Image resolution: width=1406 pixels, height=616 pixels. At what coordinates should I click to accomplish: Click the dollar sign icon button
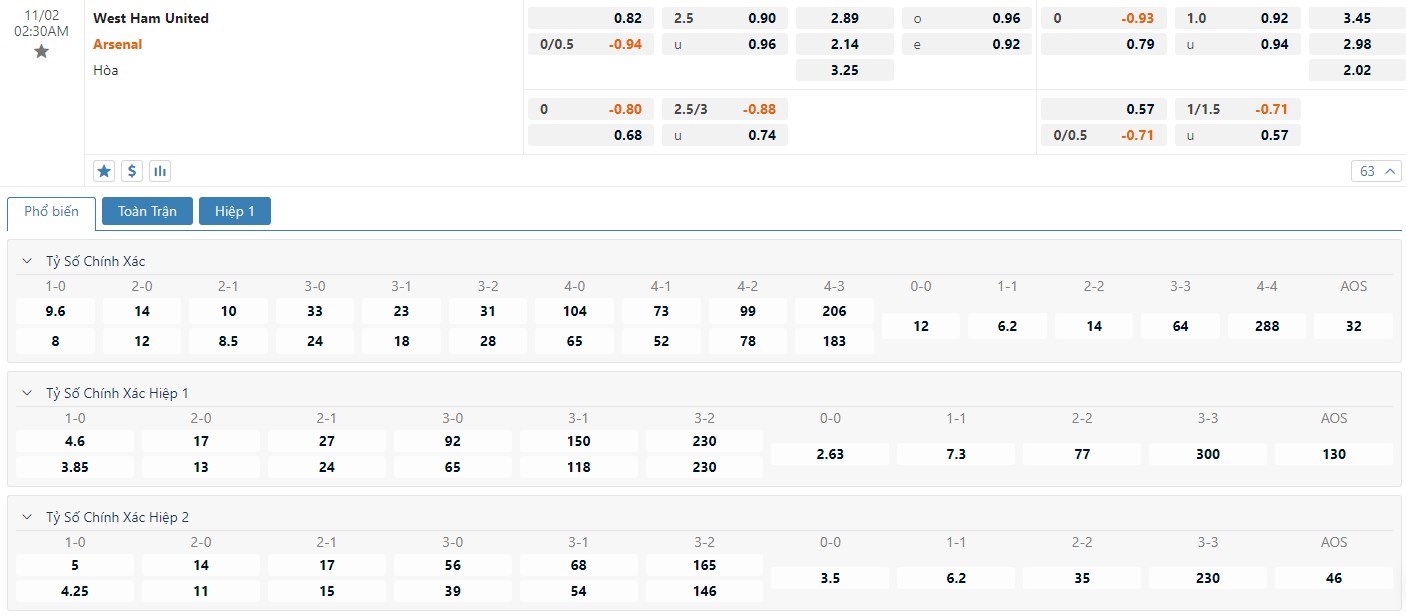pyautogui.click(x=132, y=171)
